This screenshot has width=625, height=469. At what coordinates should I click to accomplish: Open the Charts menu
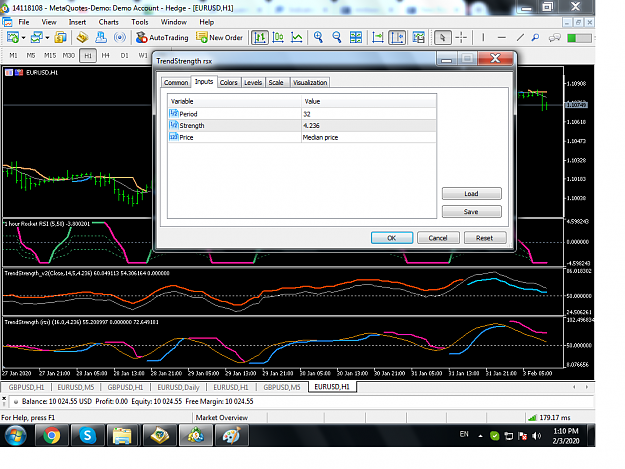click(x=108, y=22)
